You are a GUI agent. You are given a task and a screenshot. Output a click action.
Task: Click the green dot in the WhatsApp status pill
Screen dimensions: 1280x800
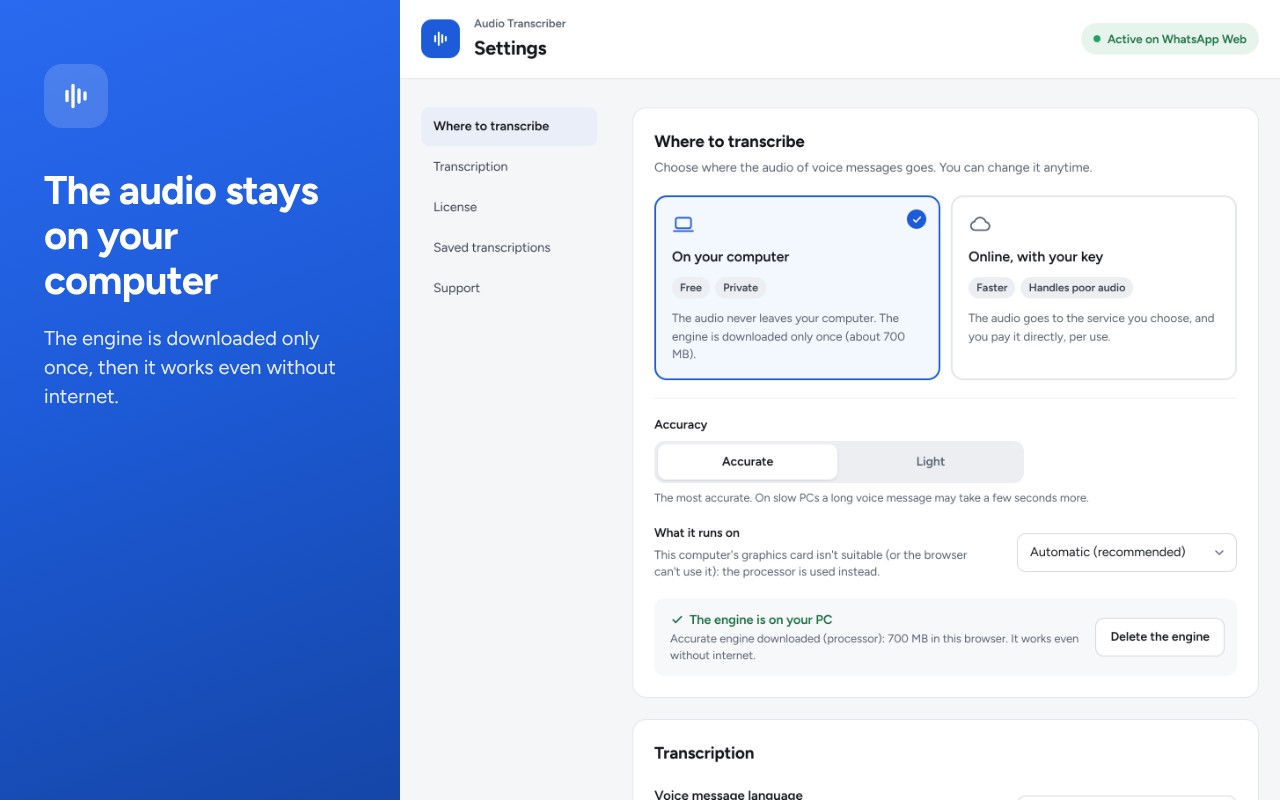click(x=1097, y=39)
